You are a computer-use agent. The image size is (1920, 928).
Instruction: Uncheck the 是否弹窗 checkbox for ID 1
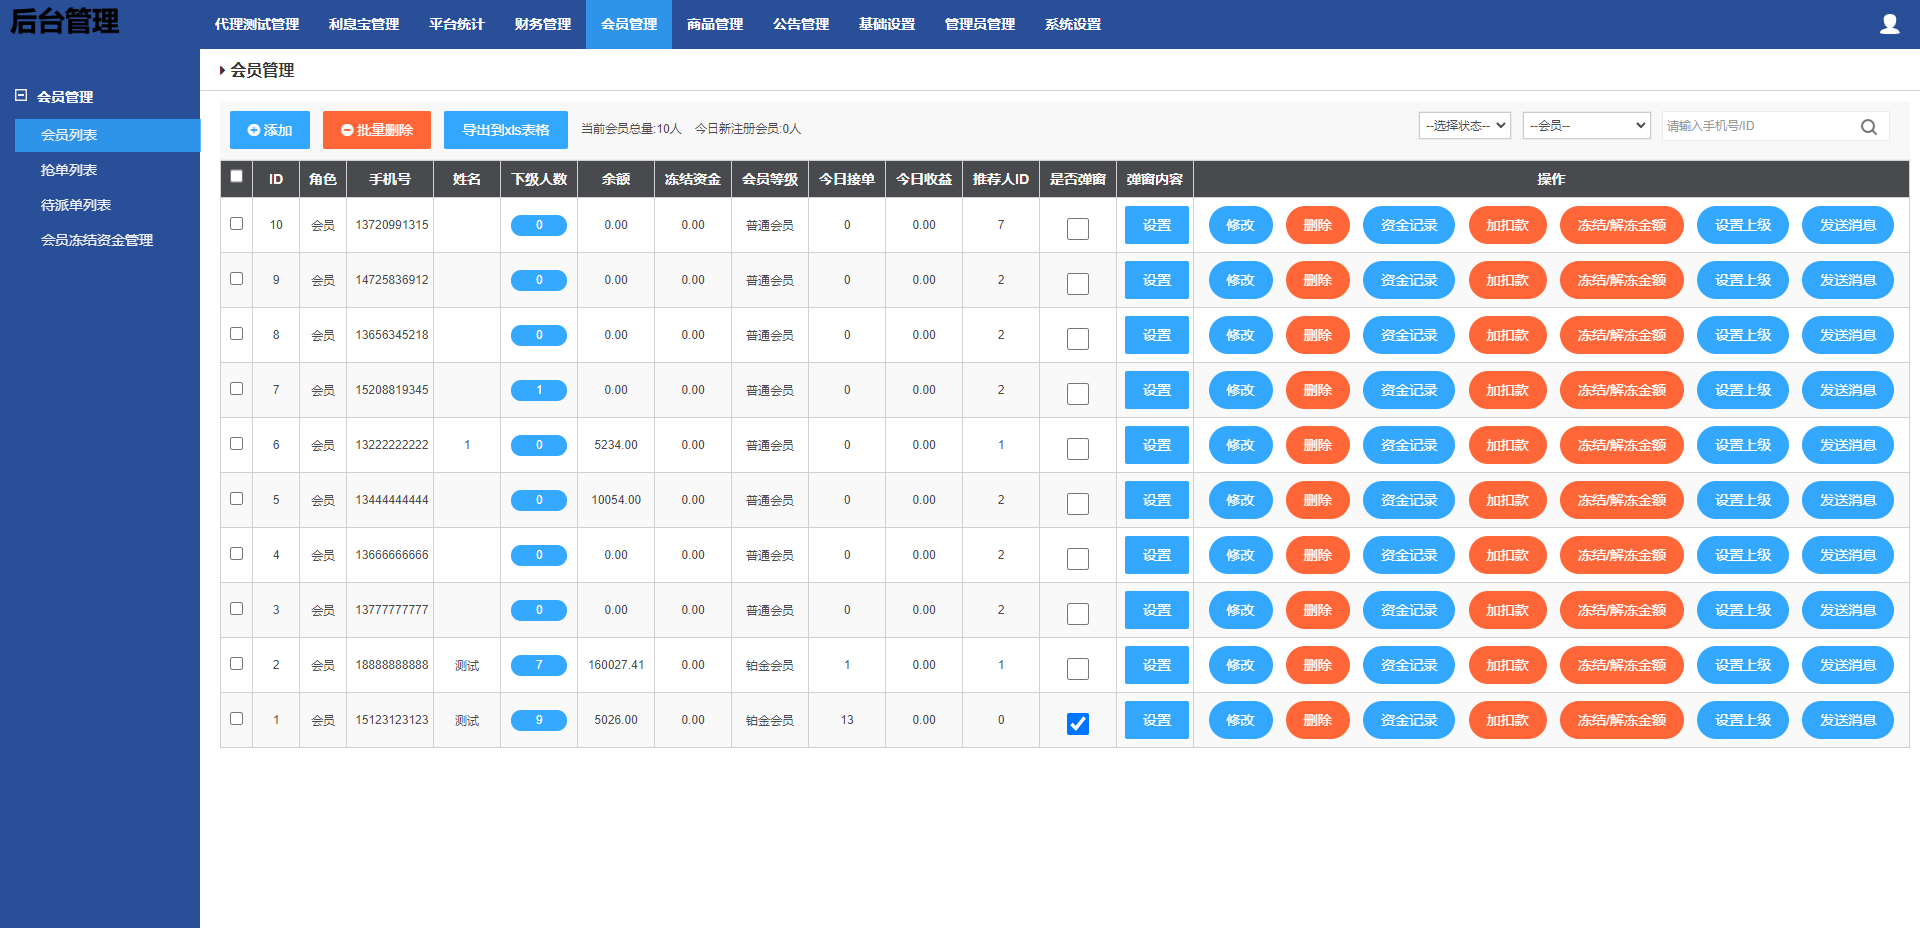coord(1077,723)
